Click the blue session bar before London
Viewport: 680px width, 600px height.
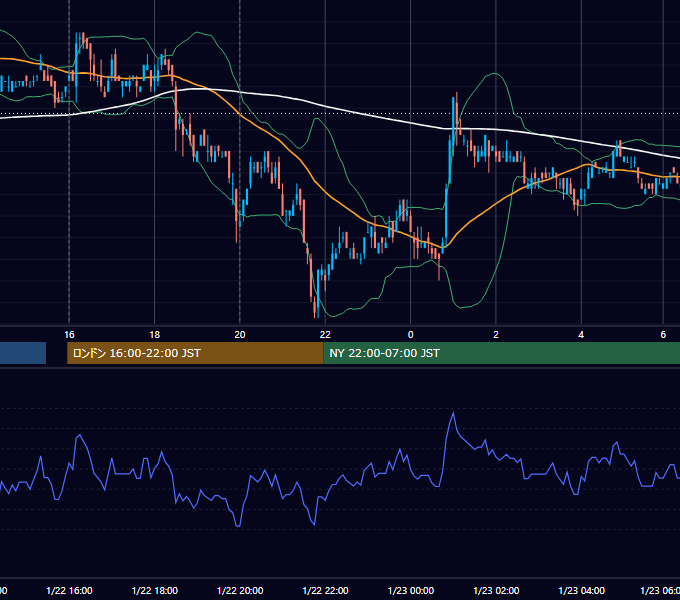tap(23, 353)
